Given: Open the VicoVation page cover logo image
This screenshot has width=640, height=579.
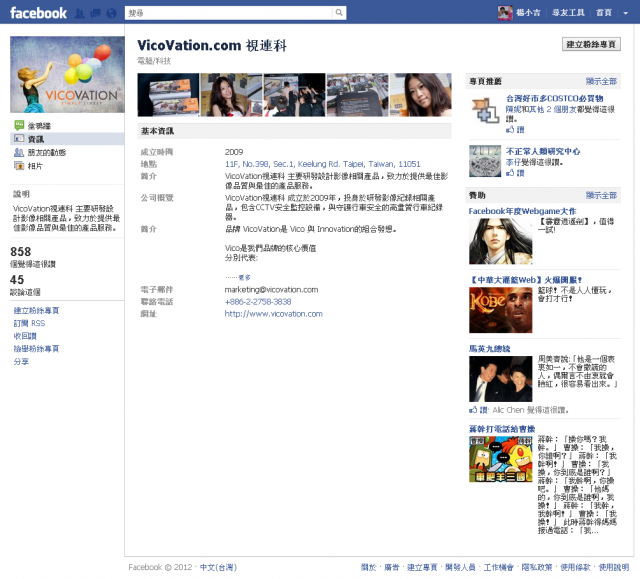Looking at the screenshot, I should click(67, 74).
